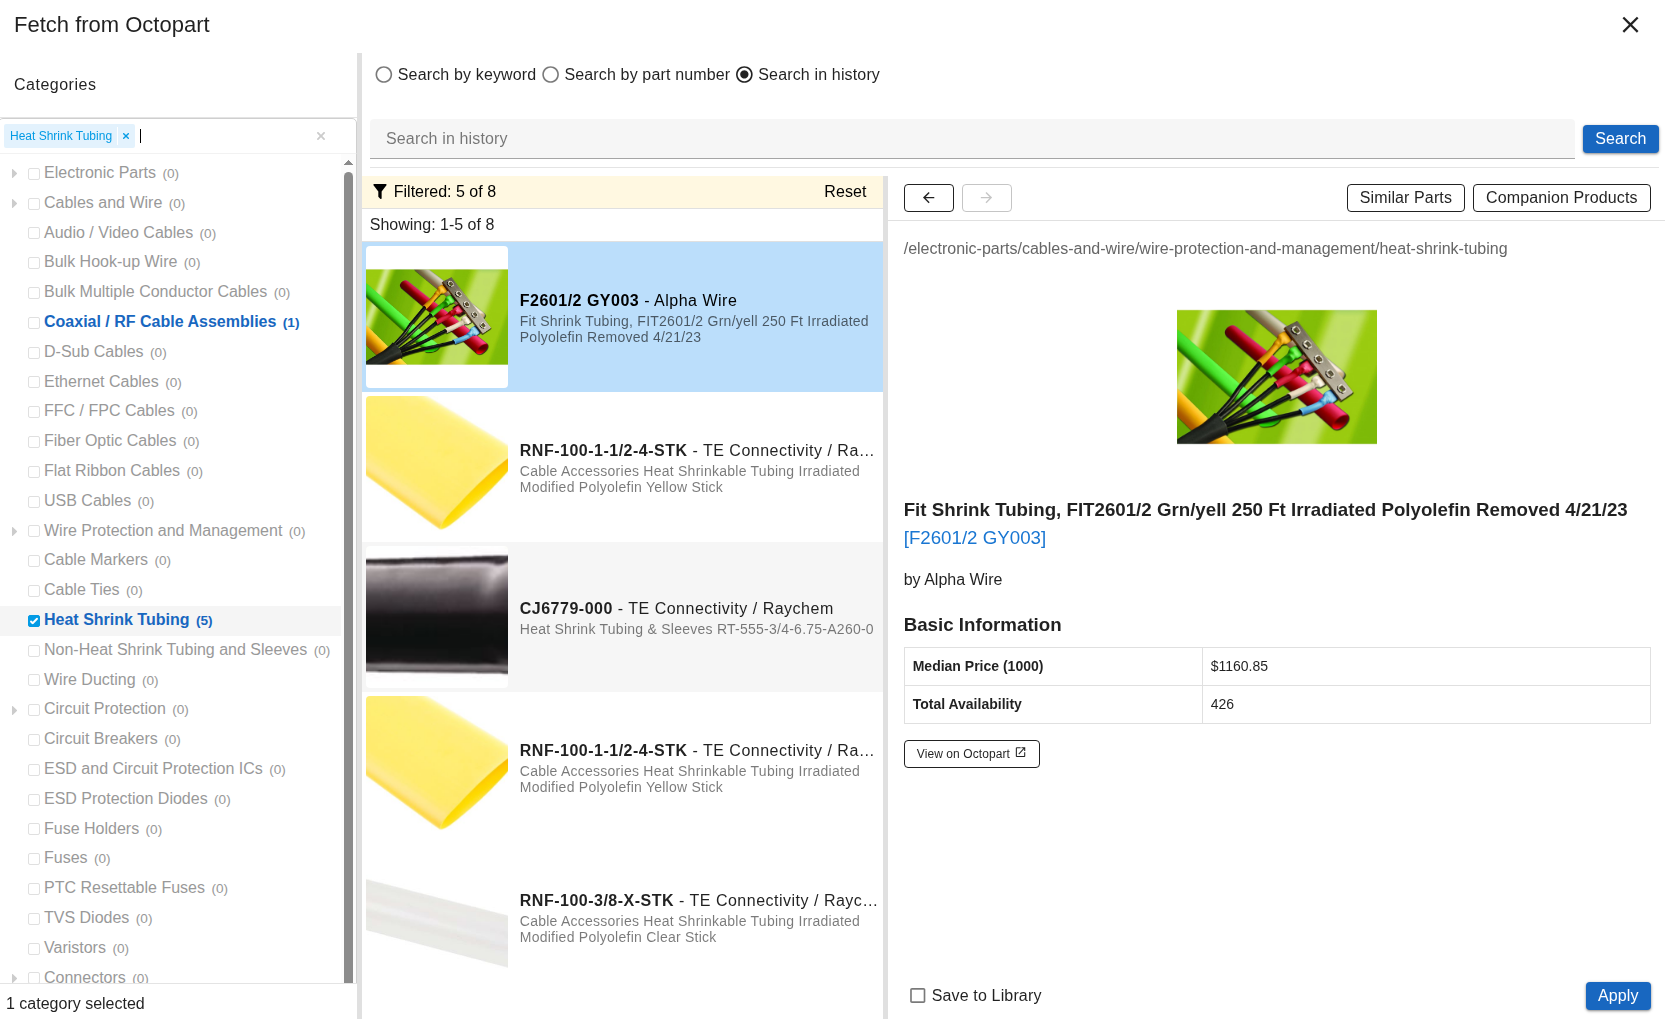Select FFC / FPC Cables category
Viewport: 1665px width, 1019px height.
(109, 411)
